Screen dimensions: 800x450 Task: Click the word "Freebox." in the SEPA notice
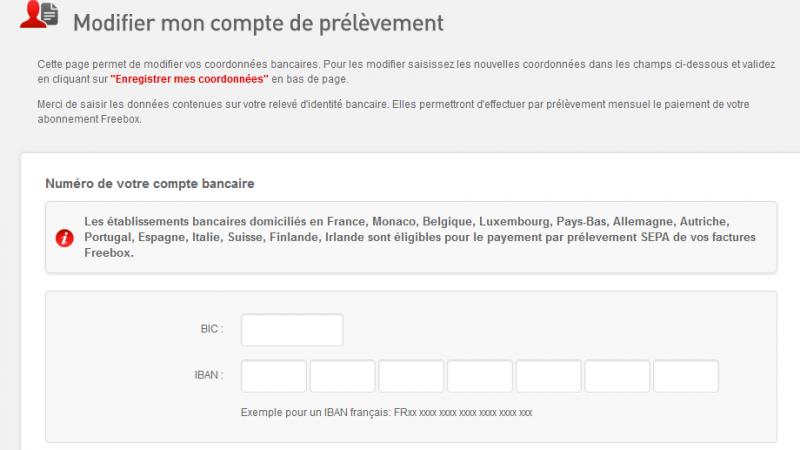pos(109,254)
